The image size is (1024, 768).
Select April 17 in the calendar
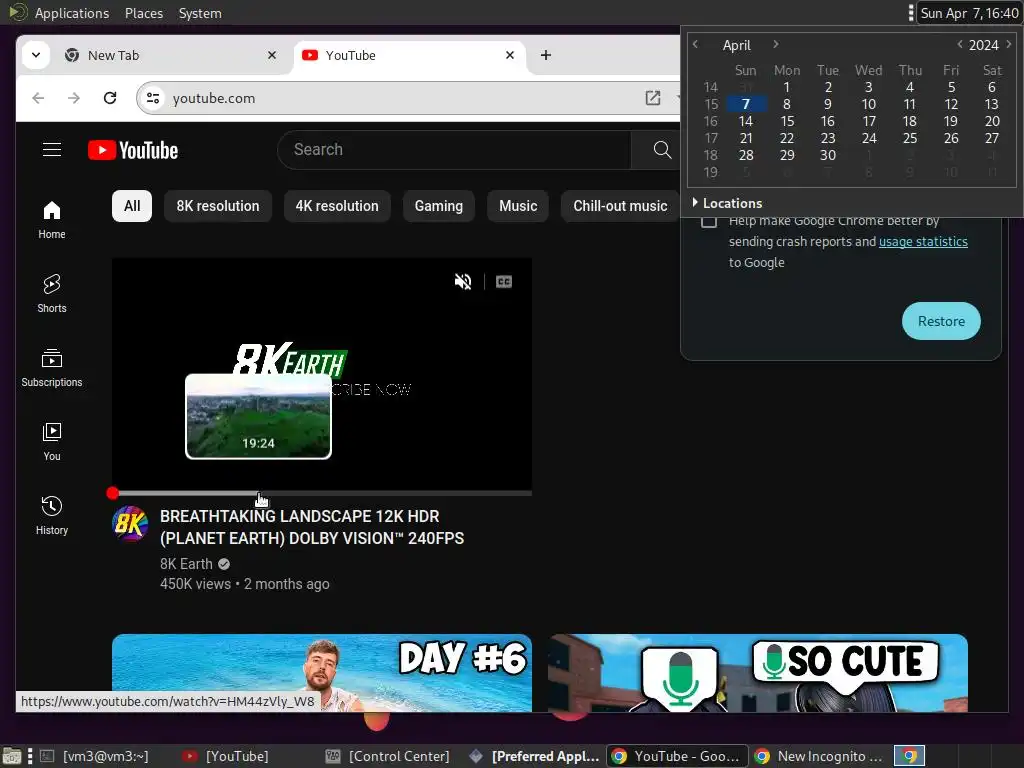point(869,121)
